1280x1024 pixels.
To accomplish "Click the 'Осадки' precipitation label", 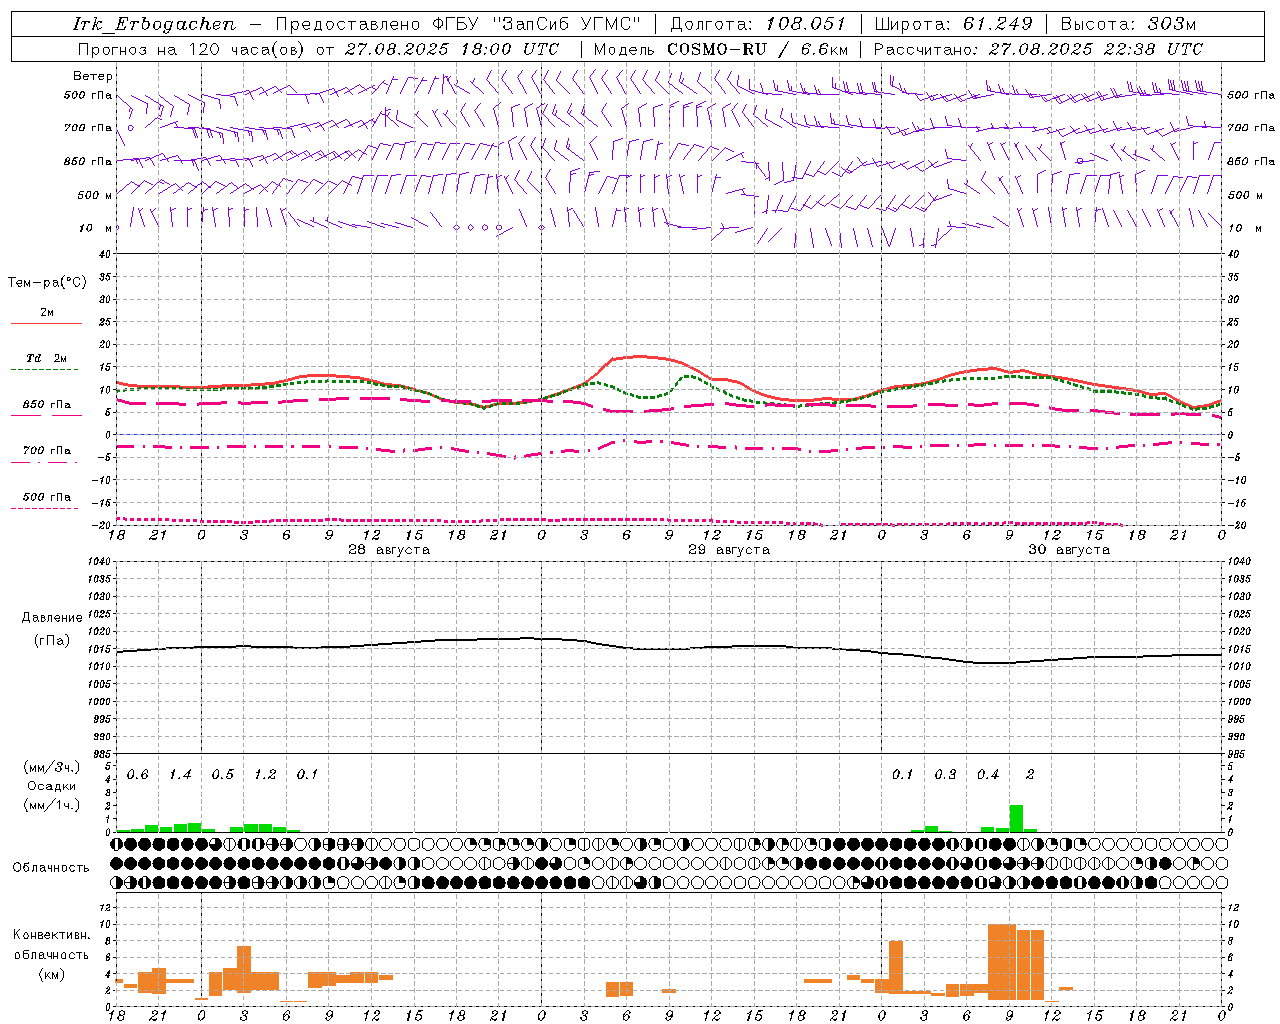I will pyautogui.click(x=52, y=786).
